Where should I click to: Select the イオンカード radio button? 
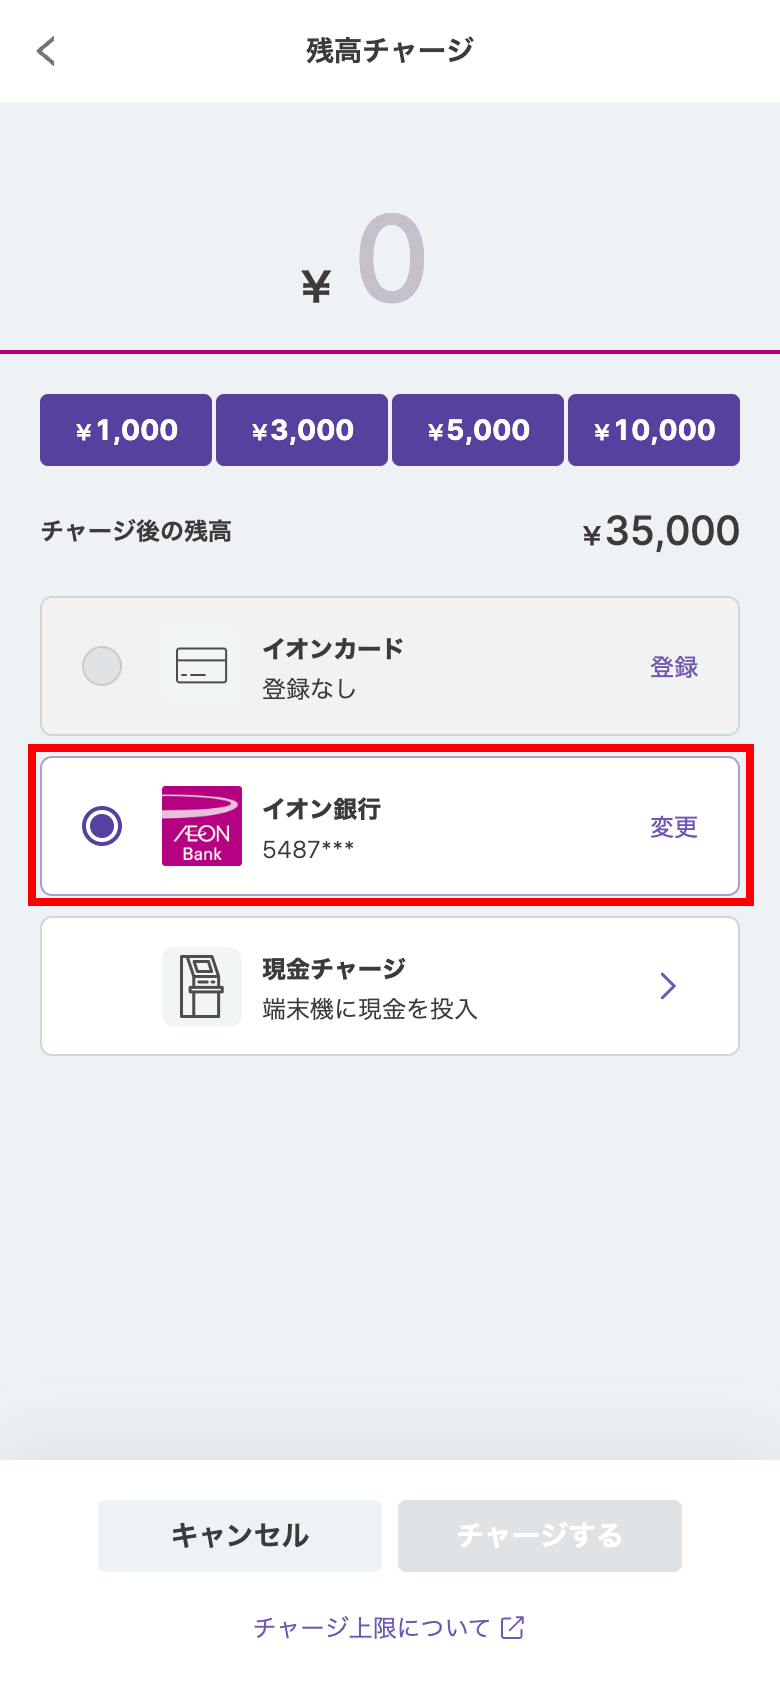tap(102, 666)
